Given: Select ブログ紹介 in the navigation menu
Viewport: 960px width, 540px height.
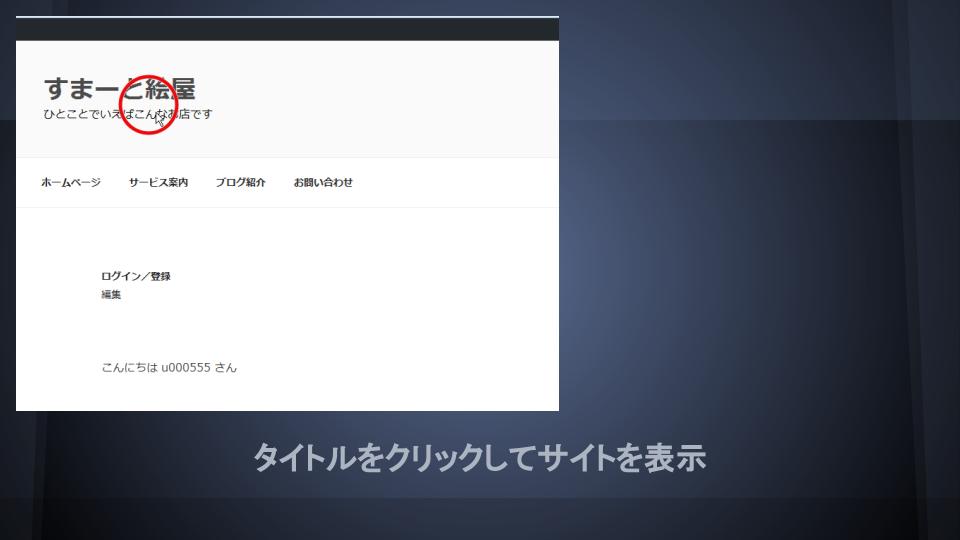Looking at the screenshot, I should click(x=240, y=182).
